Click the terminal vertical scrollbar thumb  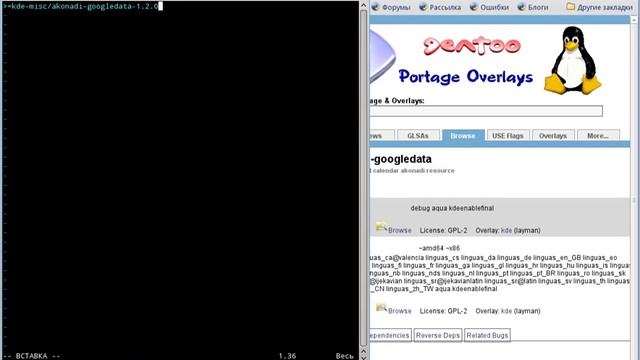click(x=363, y=178)
